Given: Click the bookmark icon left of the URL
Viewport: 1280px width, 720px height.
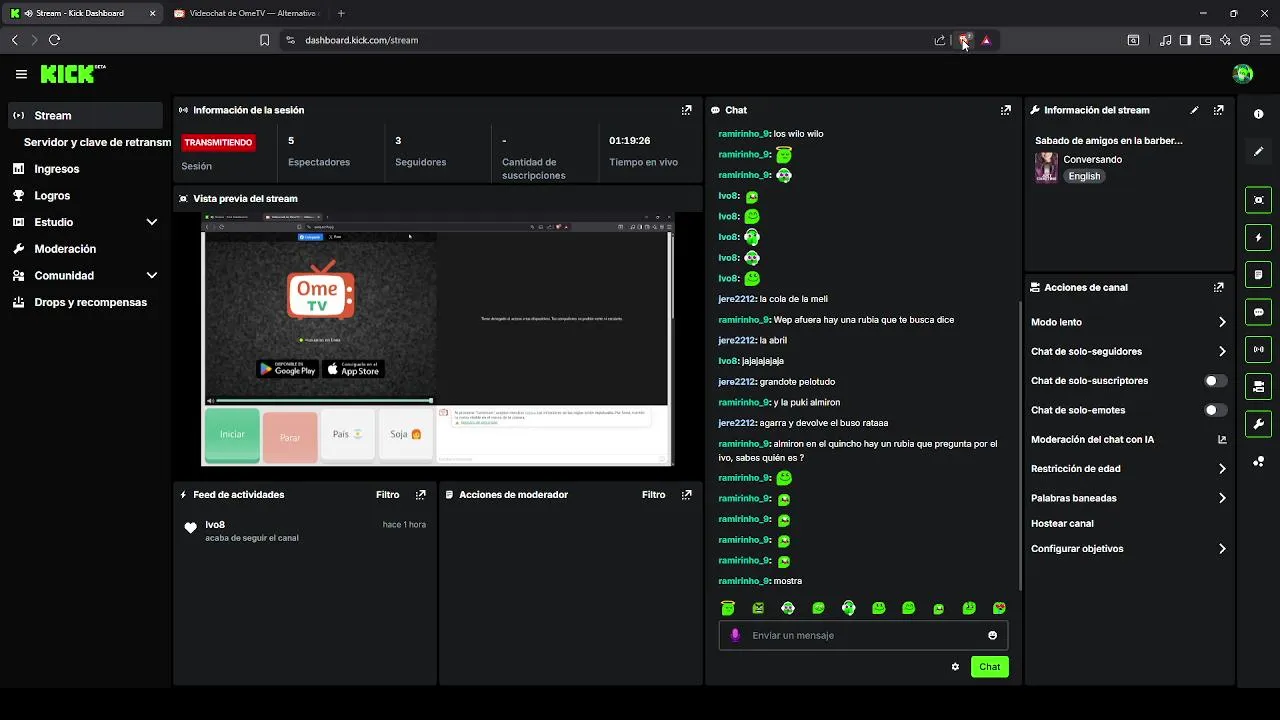Looking at the screenshot, I should [x=264, y=40].
